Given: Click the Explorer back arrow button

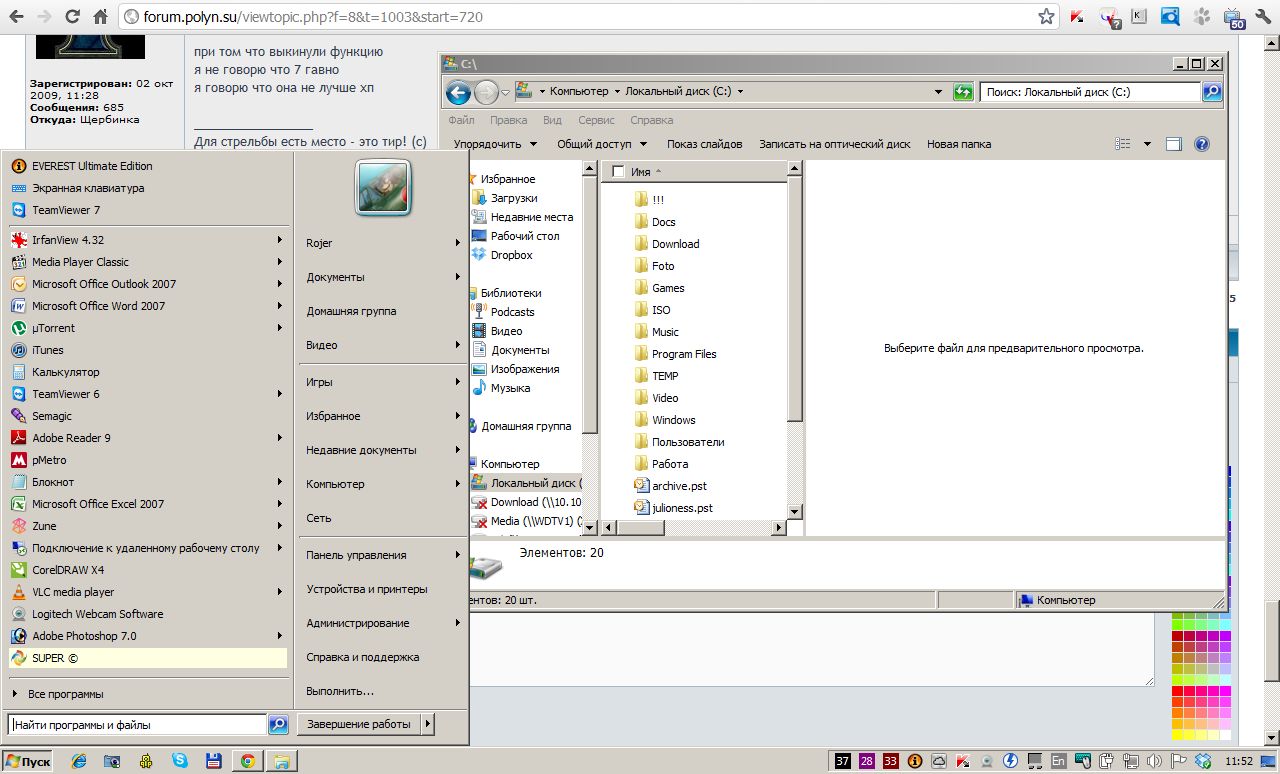Looking at the screenshot, I should [x=458, y=93].
